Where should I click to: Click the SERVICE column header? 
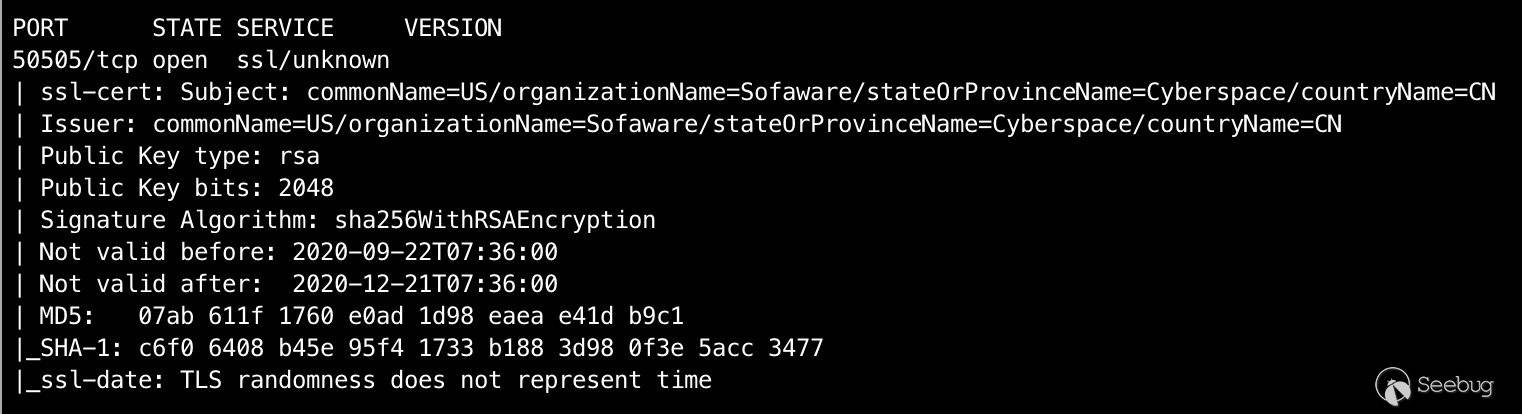click(x=285, y=28)
